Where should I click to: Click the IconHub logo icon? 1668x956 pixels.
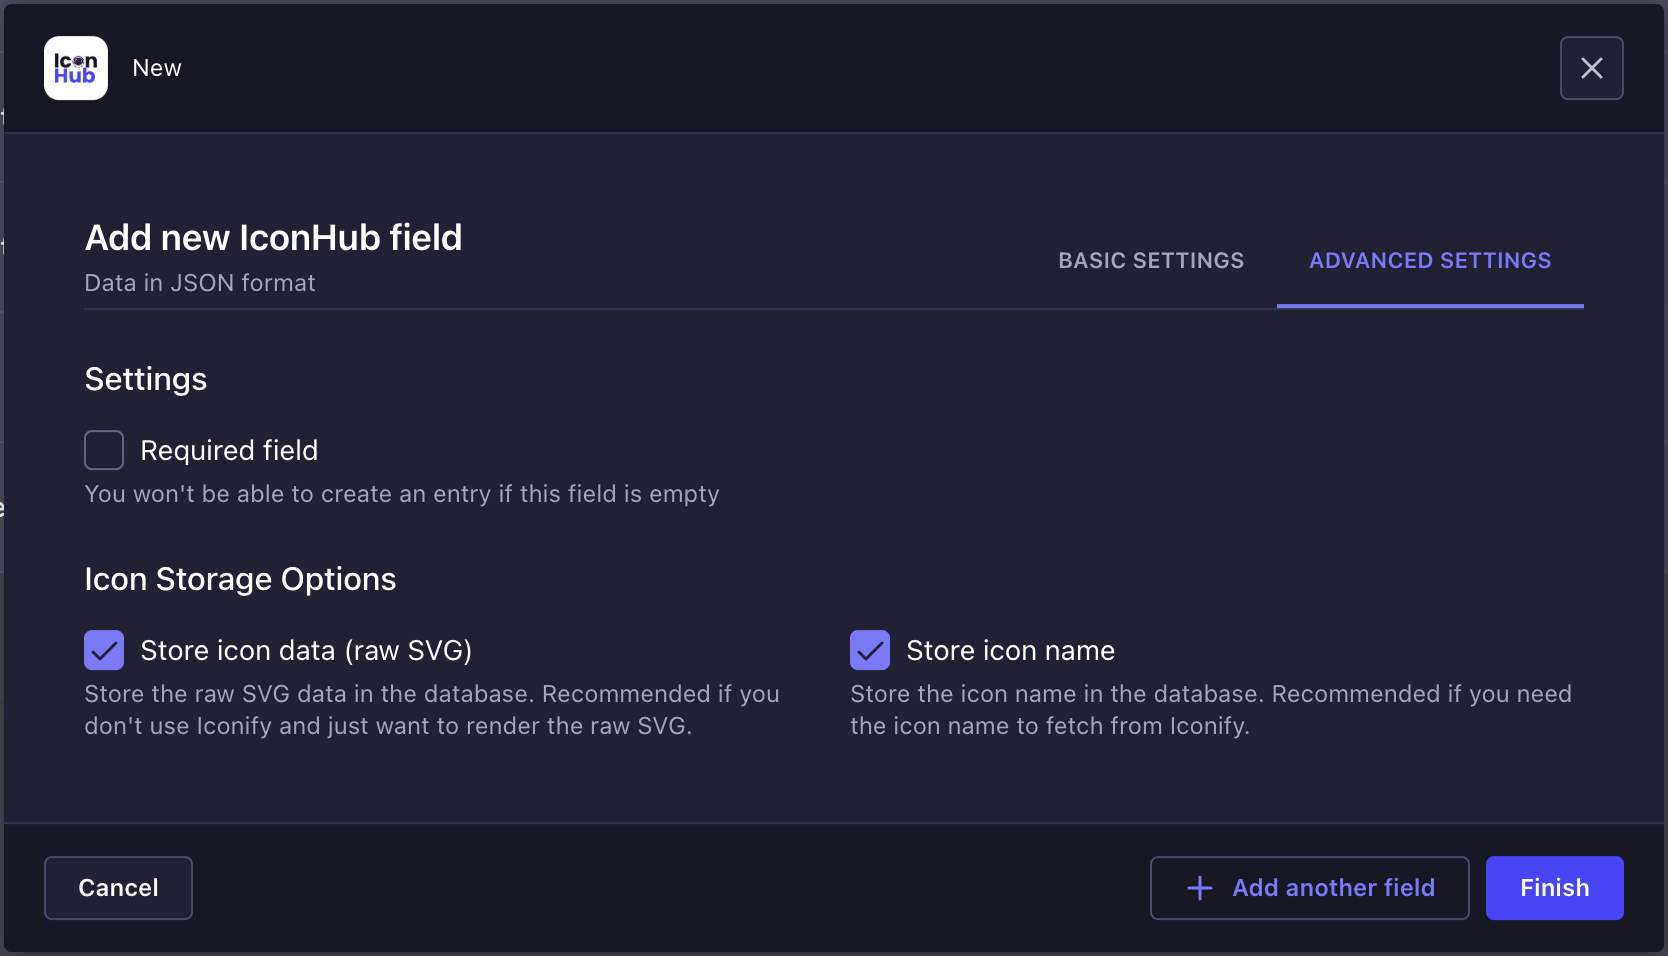76,68
